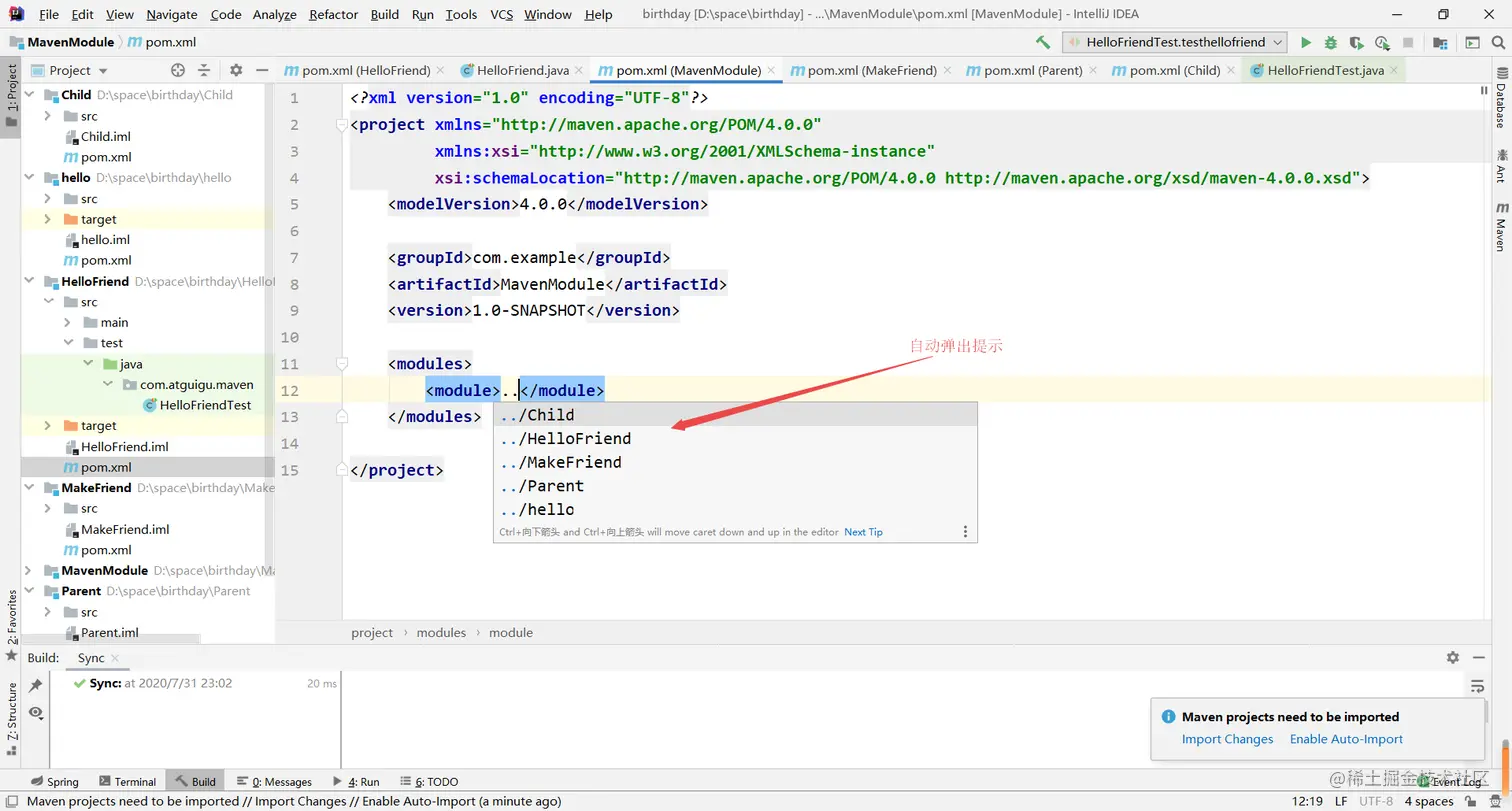Run with Coverage using the shield icon
The height and width of the screenshot is (811, 1512).
click(x=1357, y=43)
